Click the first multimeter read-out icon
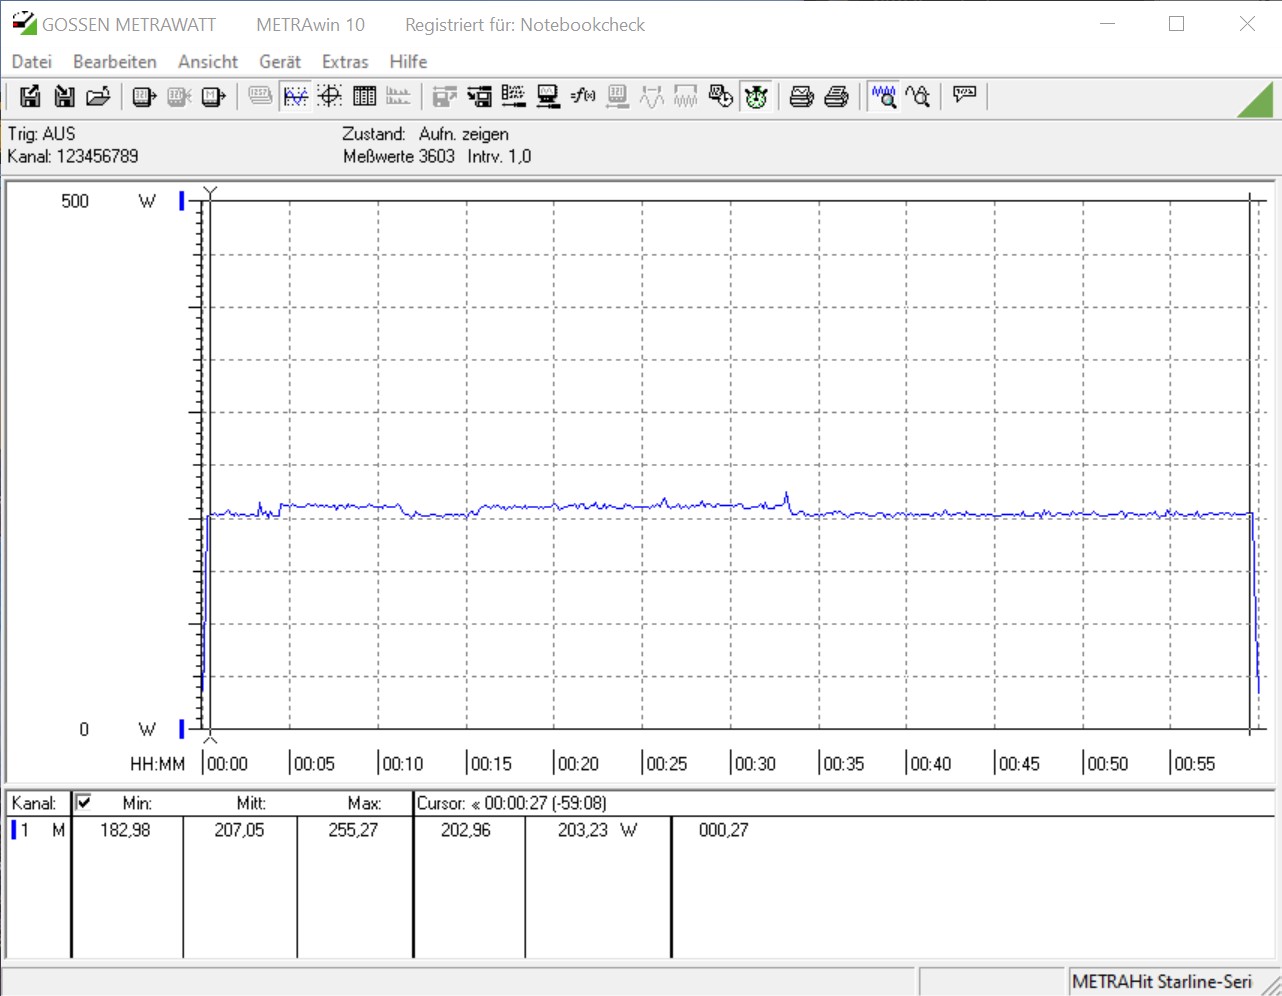 pyautogui.click(x=144, y=96)
